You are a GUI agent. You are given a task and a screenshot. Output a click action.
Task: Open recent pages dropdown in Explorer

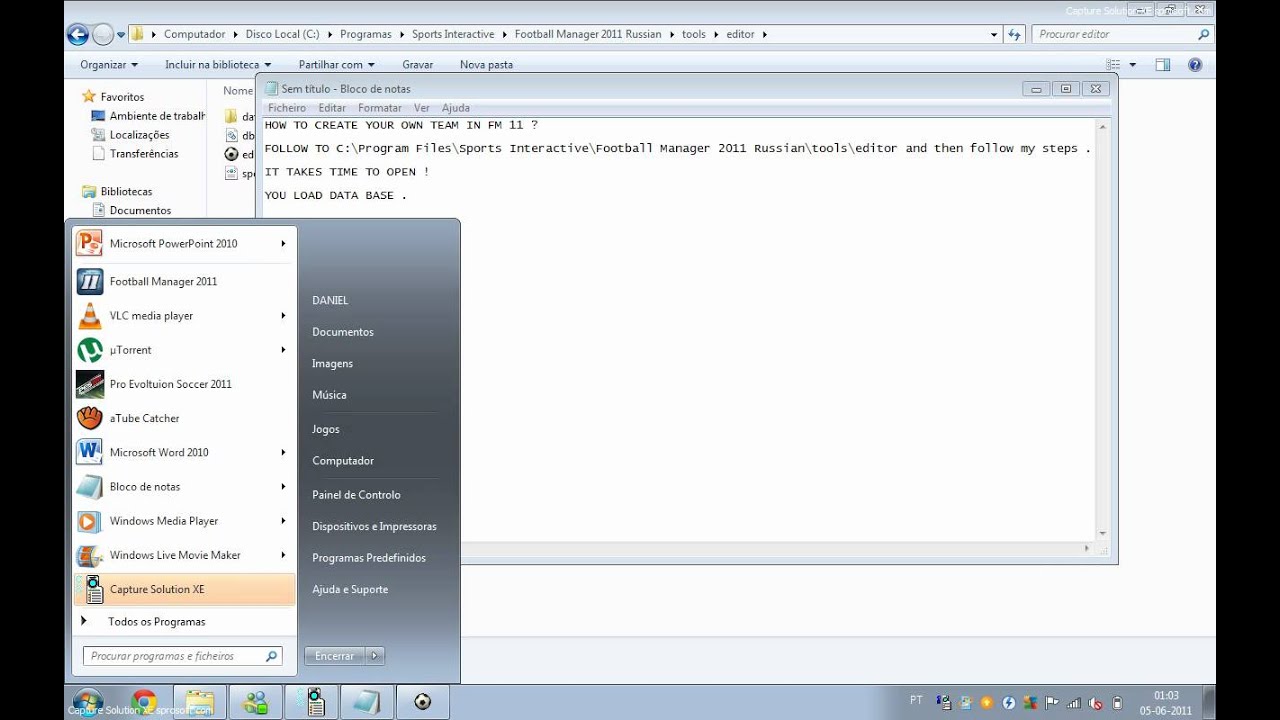click(x=121, y=35)
